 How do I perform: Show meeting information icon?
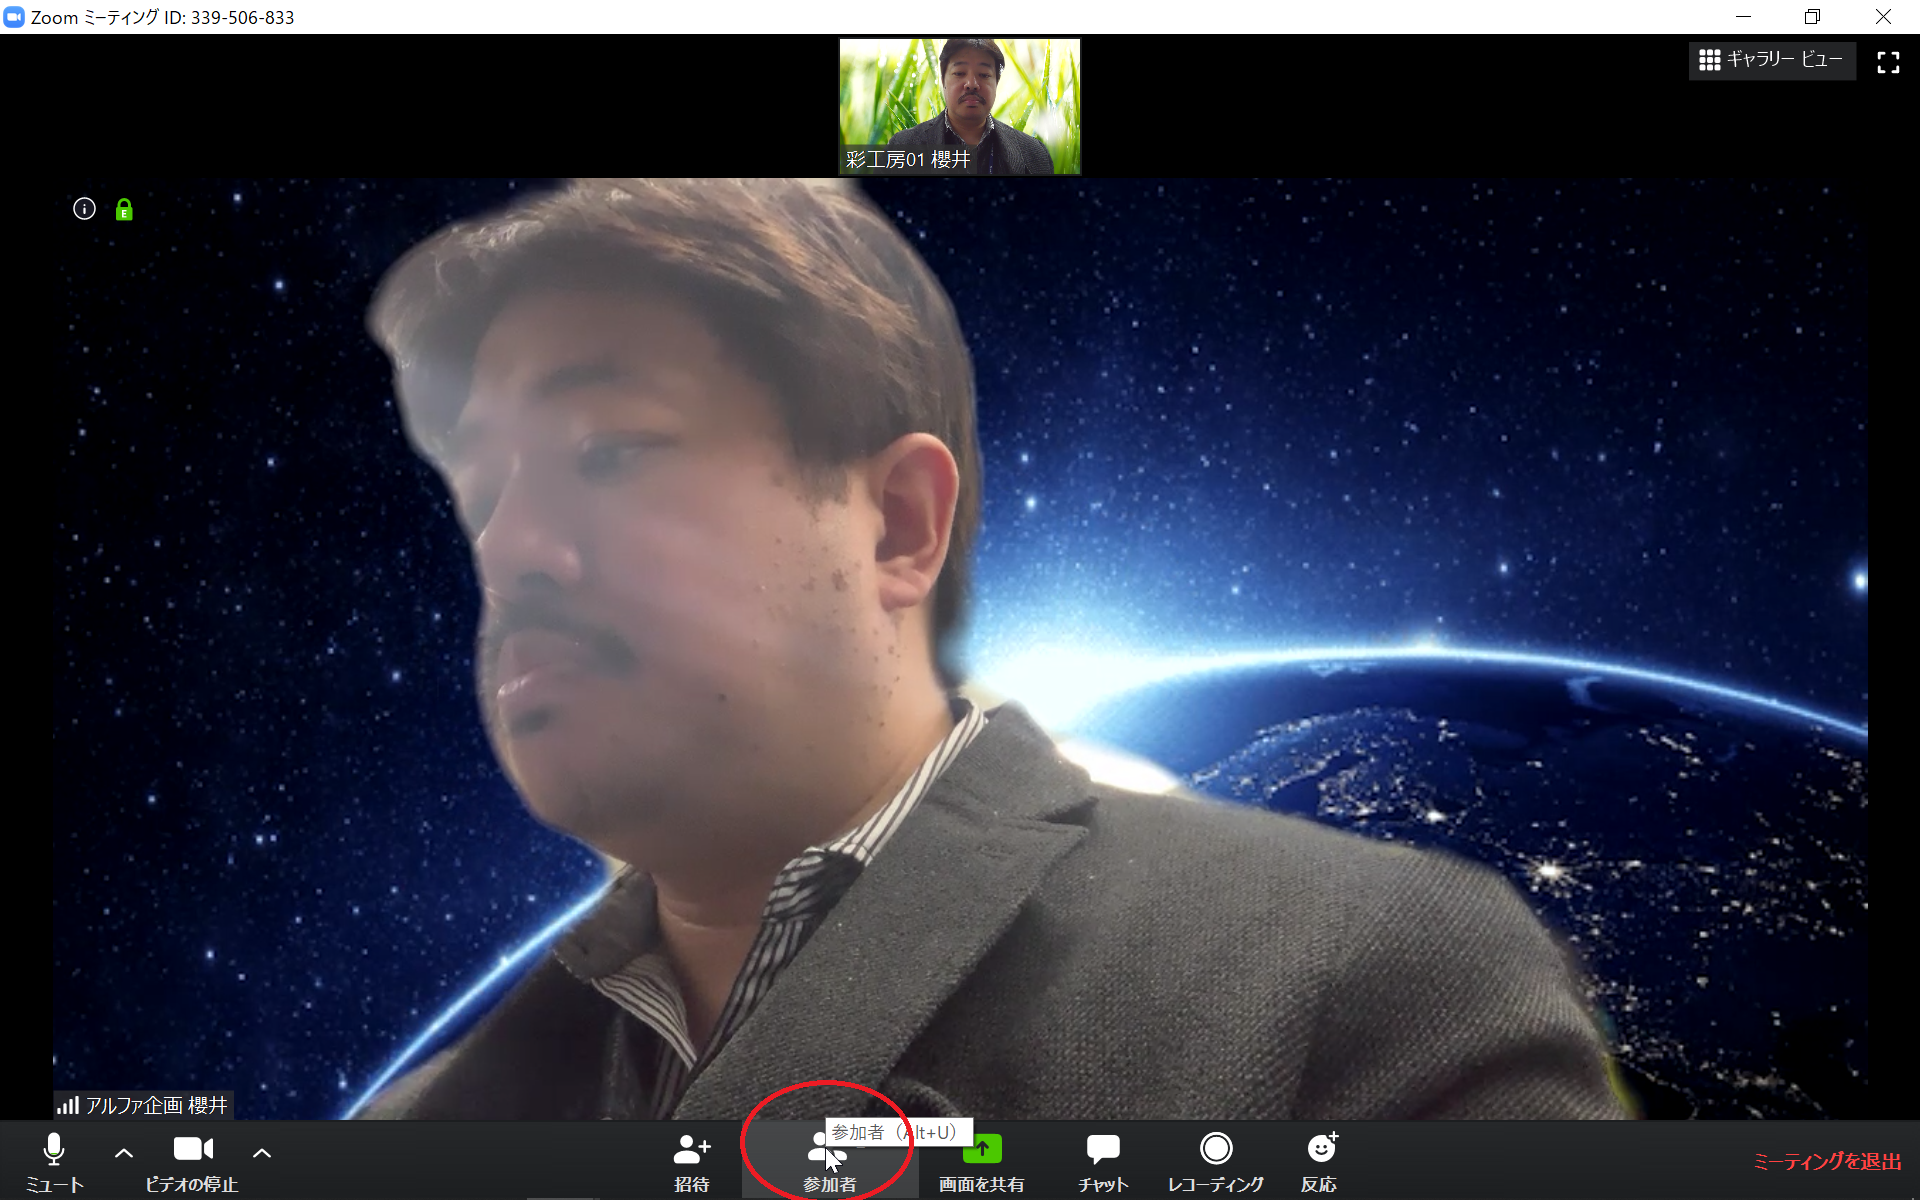(x=84, y=209)
